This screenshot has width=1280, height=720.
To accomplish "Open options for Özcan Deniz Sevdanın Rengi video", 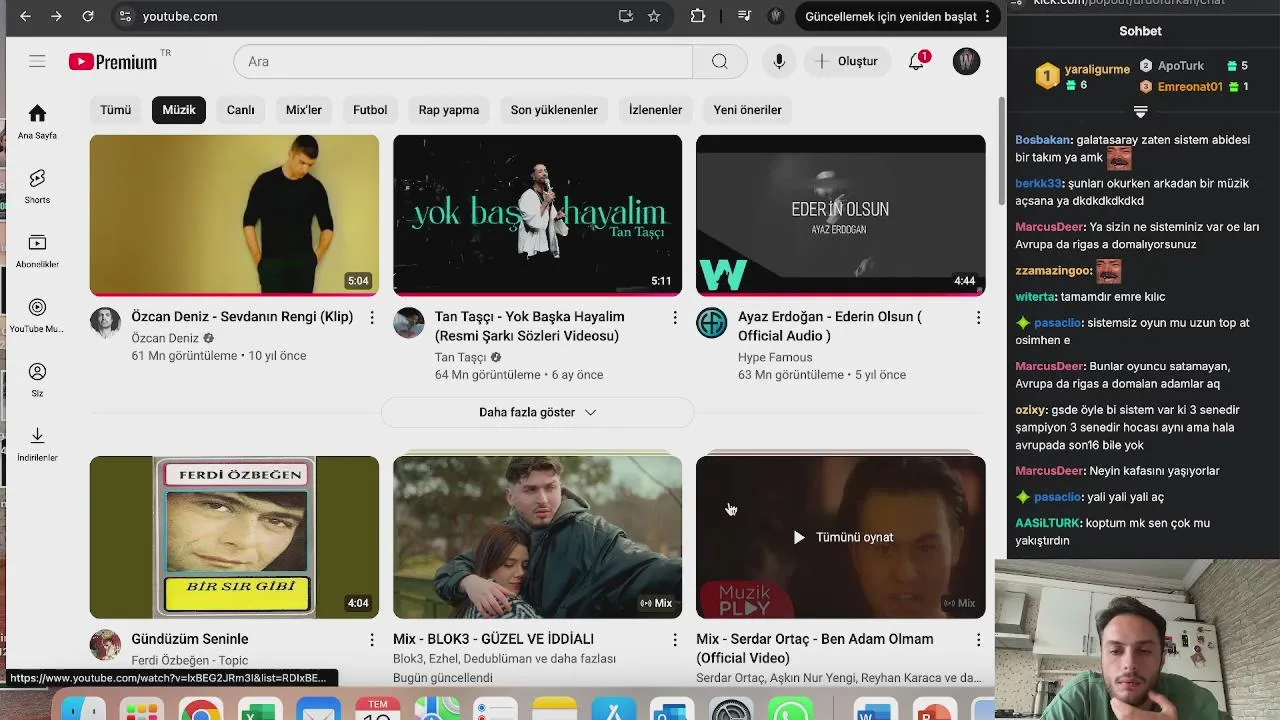I will [x=372, y=318].
